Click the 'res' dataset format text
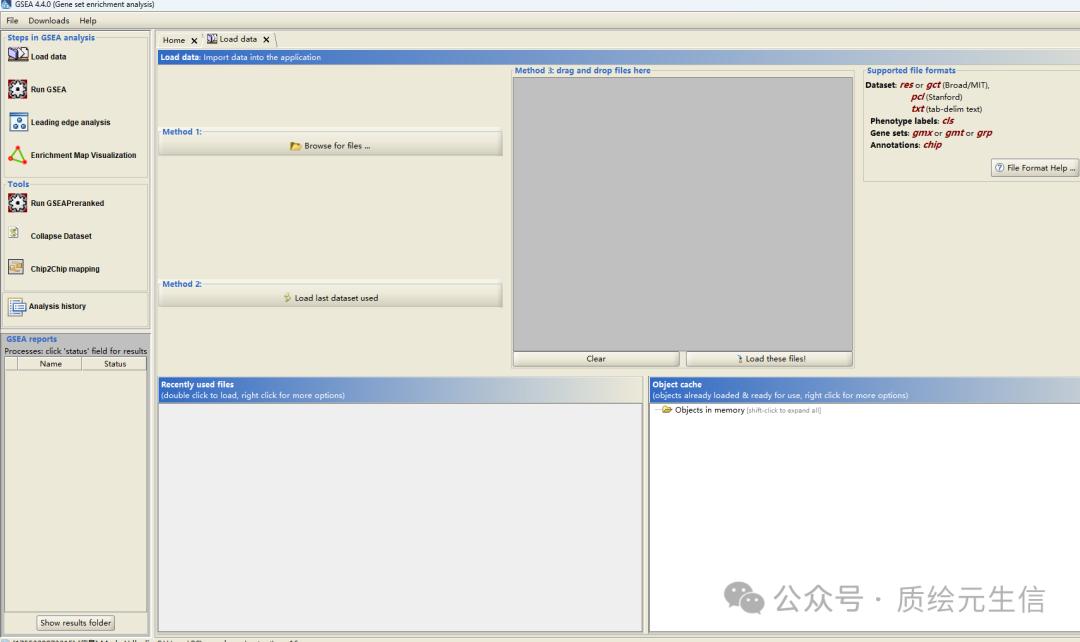 [x=906, y=85]
